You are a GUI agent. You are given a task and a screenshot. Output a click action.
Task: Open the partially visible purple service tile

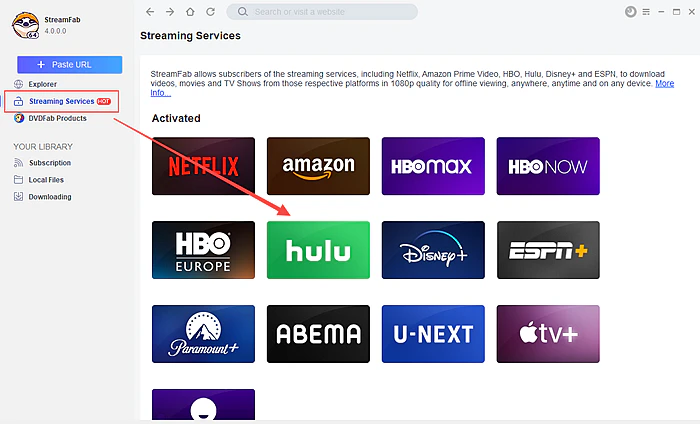click(x=204, y=404)
